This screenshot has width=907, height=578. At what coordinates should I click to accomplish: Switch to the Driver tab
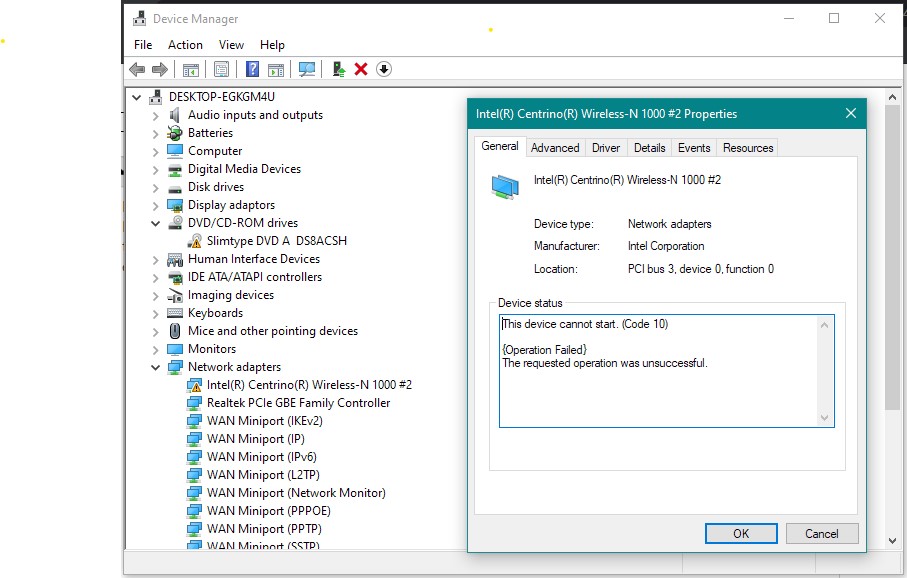[x=606, y=148]
